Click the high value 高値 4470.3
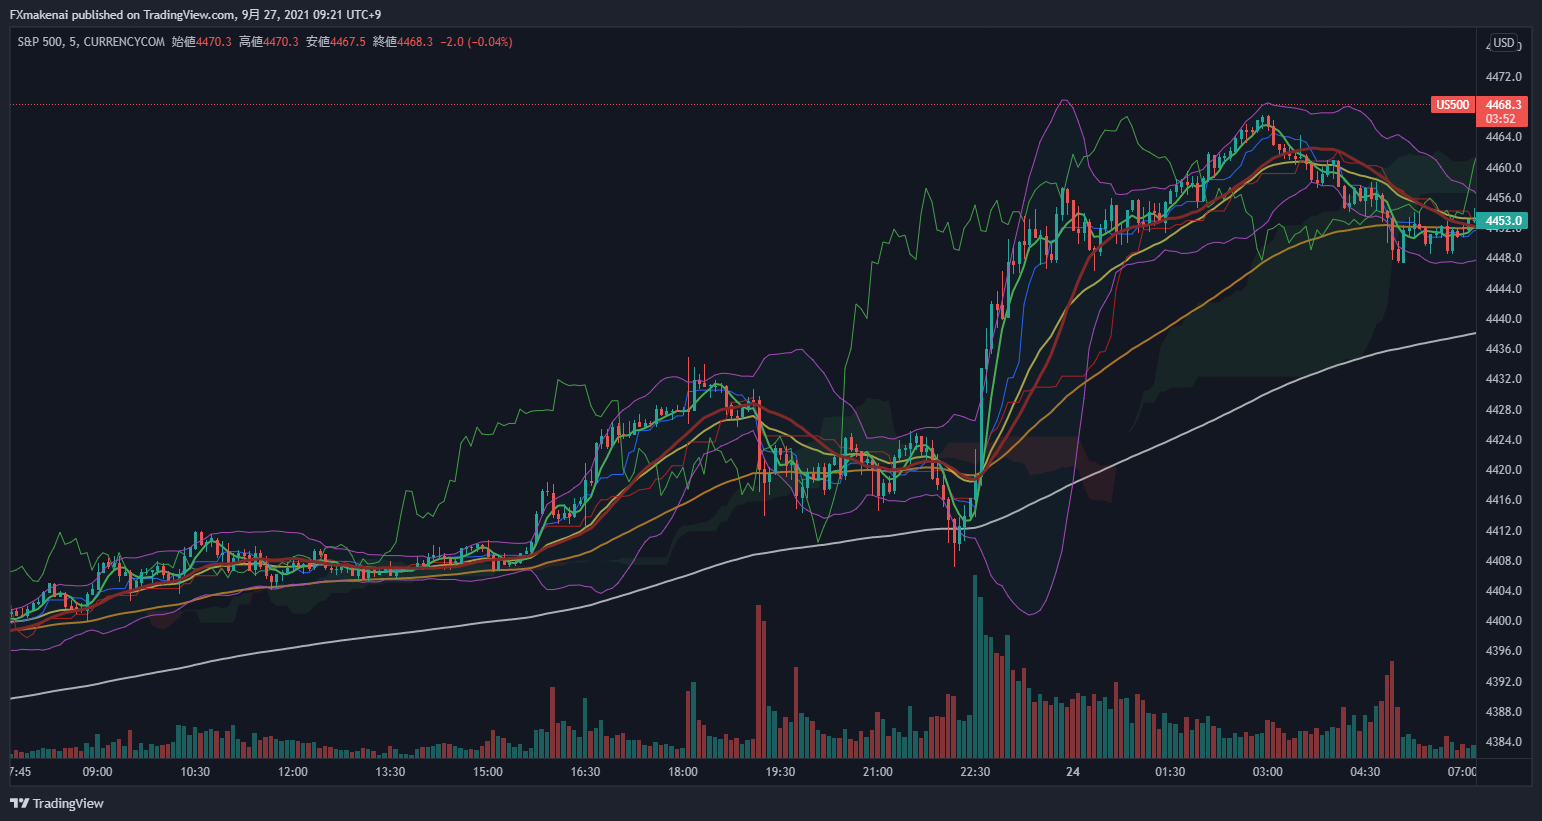The image size is (1542, 821). point(268,42)
